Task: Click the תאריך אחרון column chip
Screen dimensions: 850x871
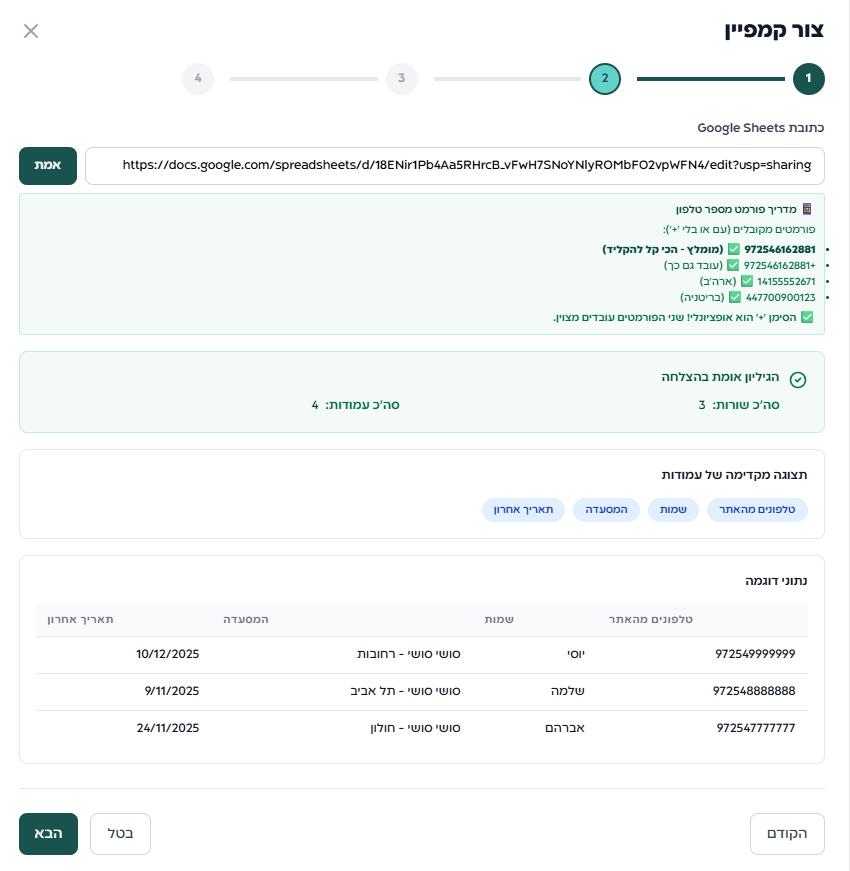Action: point(523,510)
